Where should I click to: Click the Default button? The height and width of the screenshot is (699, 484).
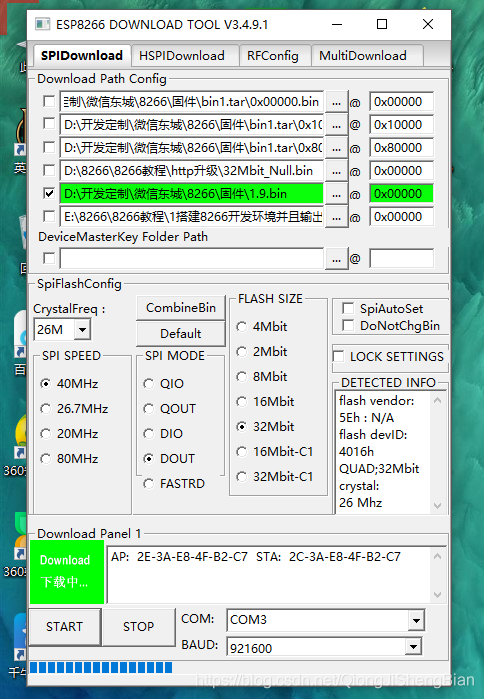tap(180, 333)
